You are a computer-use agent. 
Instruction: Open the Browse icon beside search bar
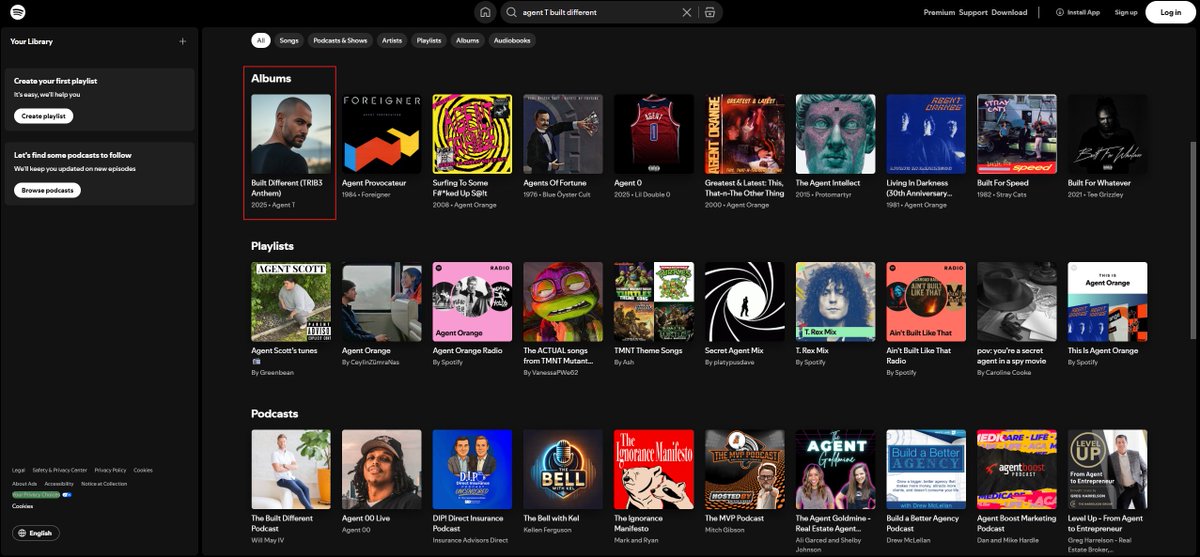coord(709,12)
